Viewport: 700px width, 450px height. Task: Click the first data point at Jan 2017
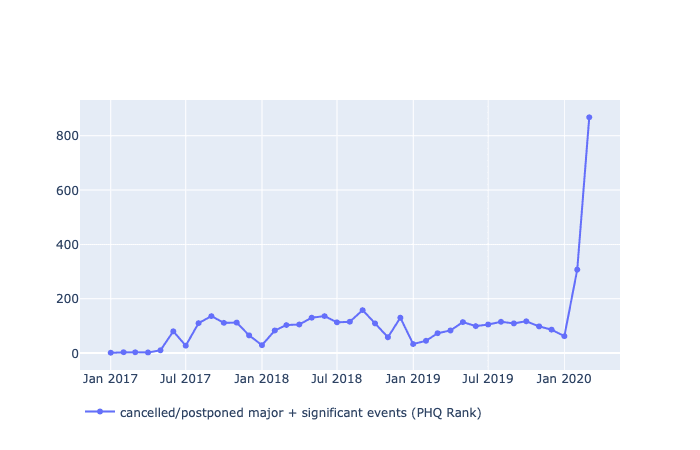[111, 352]
